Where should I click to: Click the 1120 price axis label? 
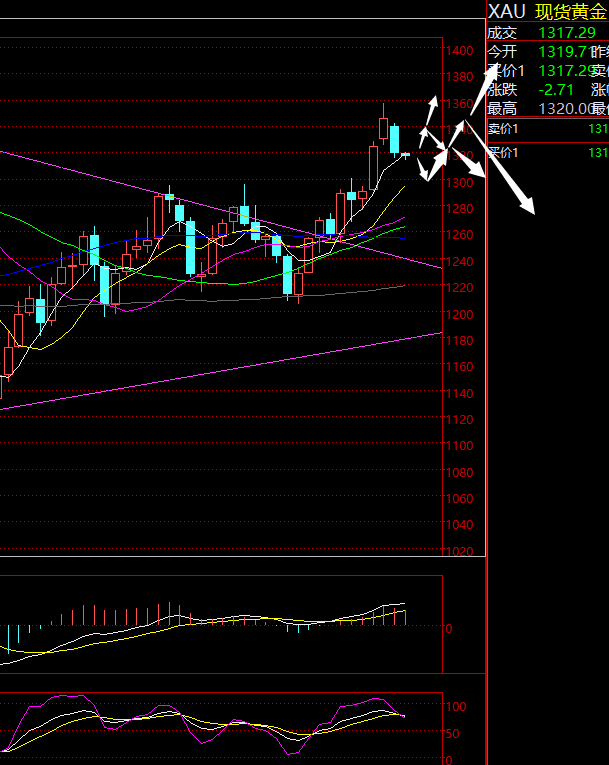click(x=460, y=420)
